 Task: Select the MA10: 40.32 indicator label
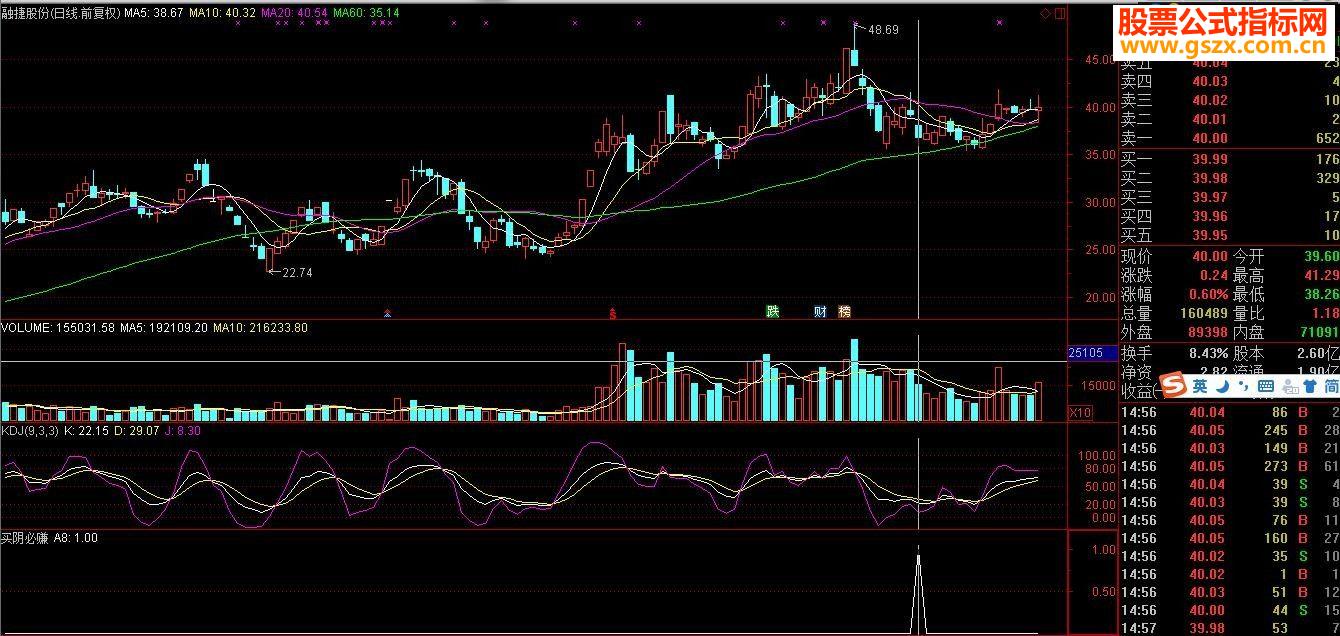pyautogui.click(x=223, y=13)
